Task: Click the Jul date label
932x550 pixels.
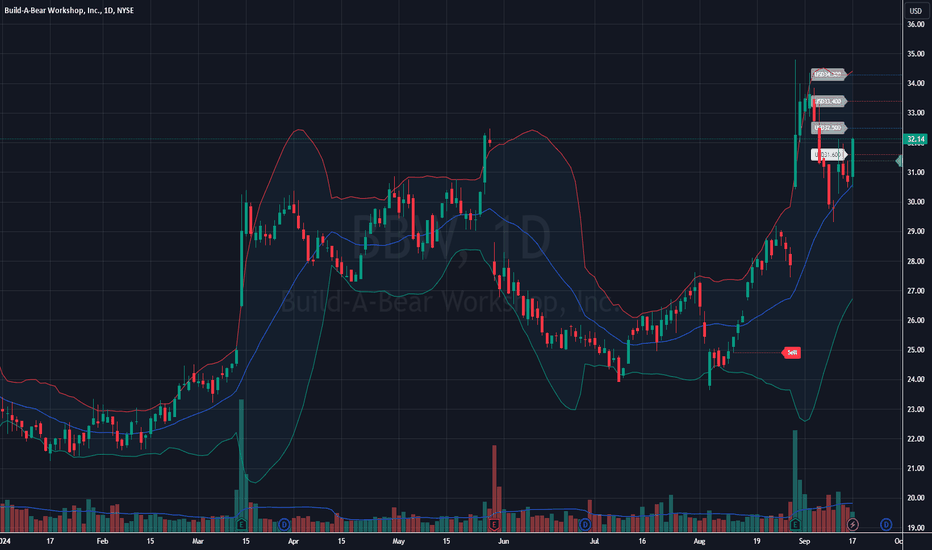Action: coord(594,541)
